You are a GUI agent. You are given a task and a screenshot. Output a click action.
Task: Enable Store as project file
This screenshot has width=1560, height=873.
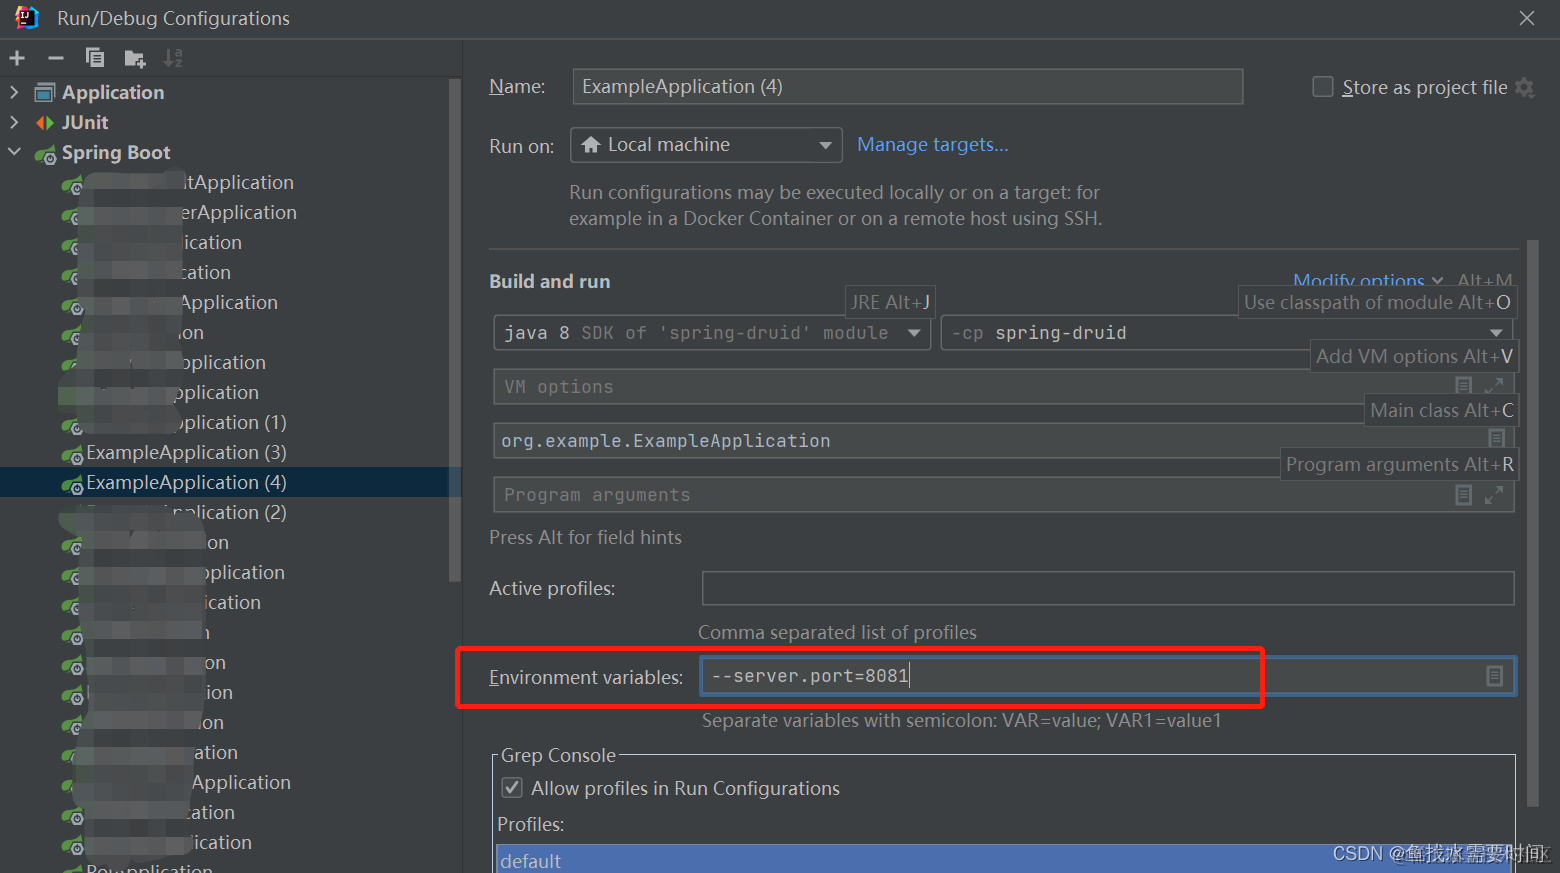coord(1322,87)
